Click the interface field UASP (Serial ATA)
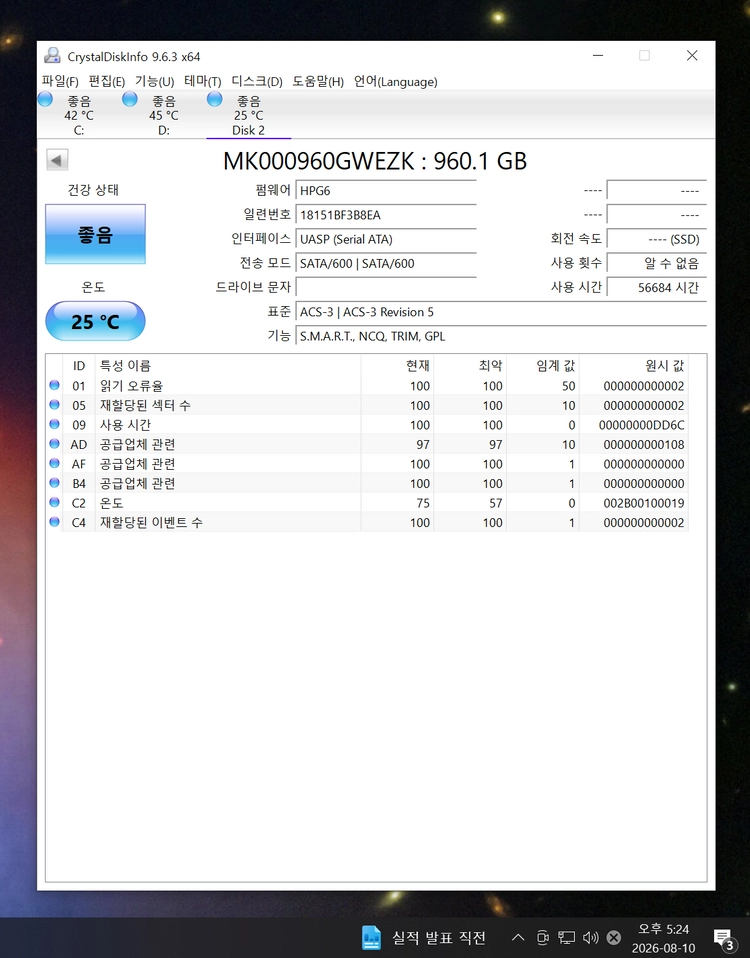The width and height of the screenshot is (750, 958). click(386, 239)
